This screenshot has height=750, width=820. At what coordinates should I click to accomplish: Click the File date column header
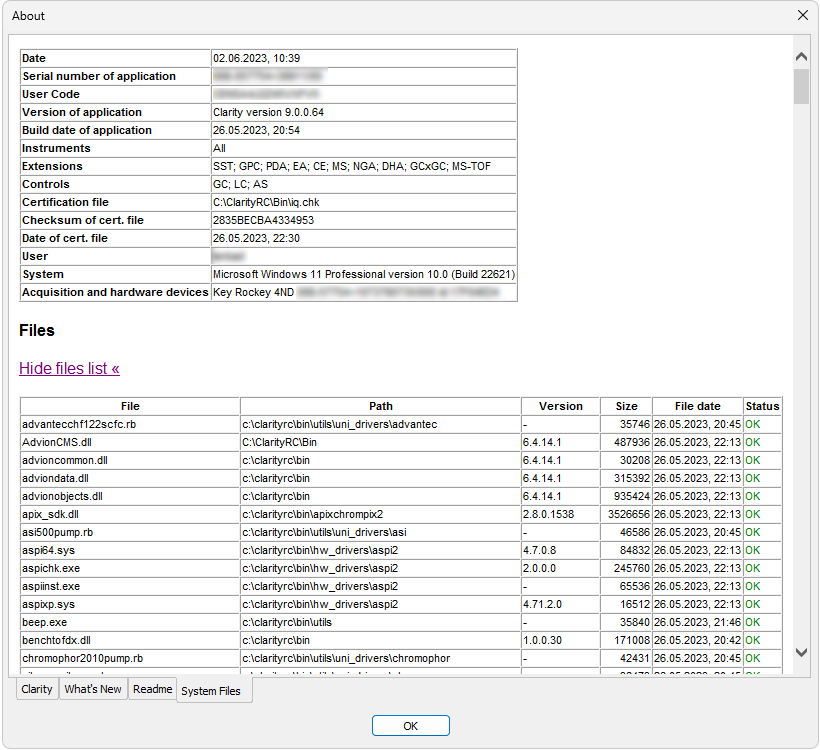tap(697, 406)
